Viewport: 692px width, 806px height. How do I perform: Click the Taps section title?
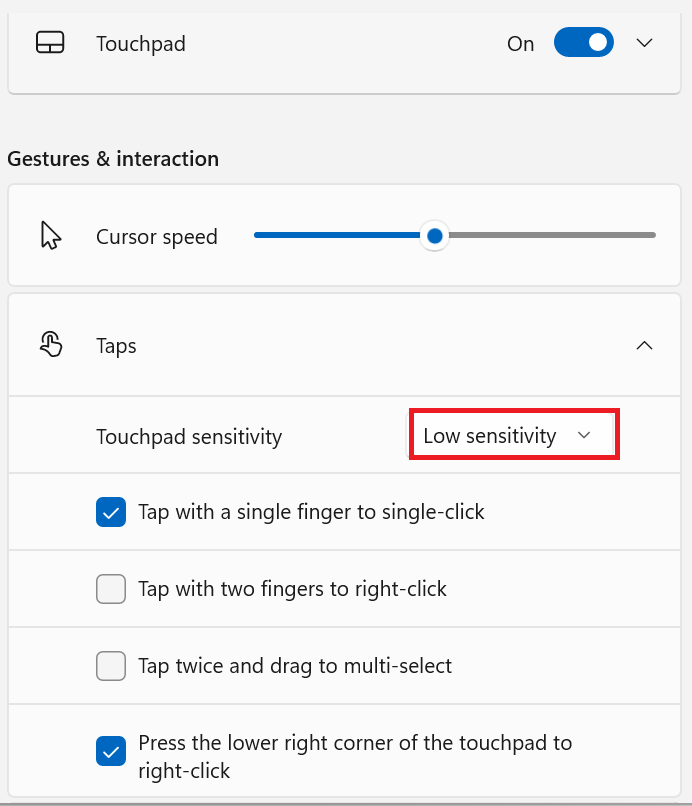(x=116, y=346)
